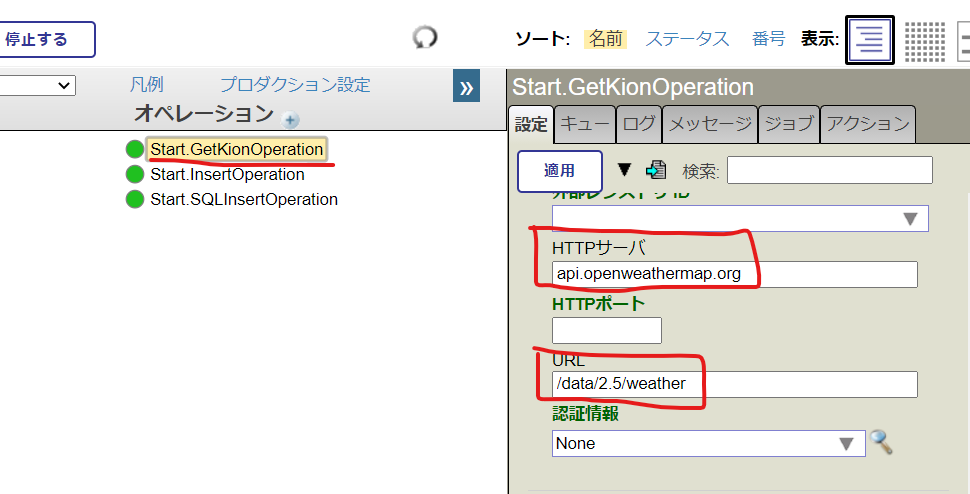Image resolution: width=970 pixels, height=494 pixels.
Task: Open the category select box at left
Action: [x=38, y=86]
